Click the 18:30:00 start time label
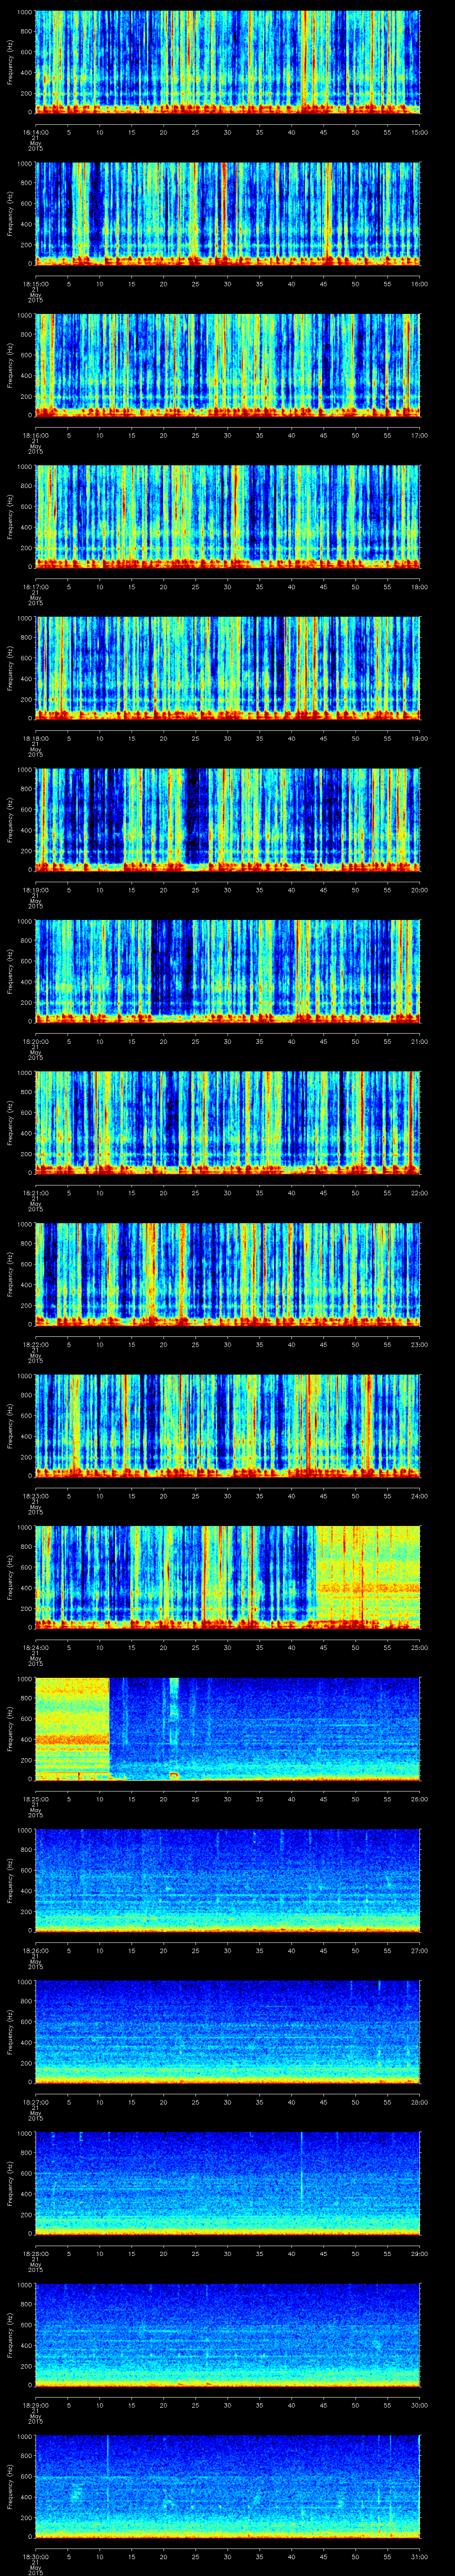The width and height of the screenshot is (455, 2576). coord(35,2556)
